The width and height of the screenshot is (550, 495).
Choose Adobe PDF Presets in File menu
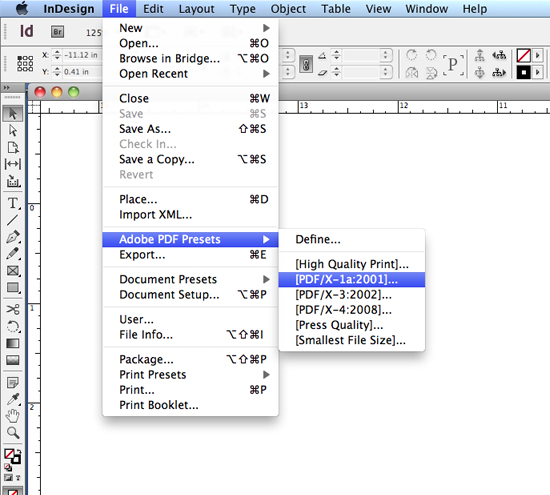tap(190, 239)
